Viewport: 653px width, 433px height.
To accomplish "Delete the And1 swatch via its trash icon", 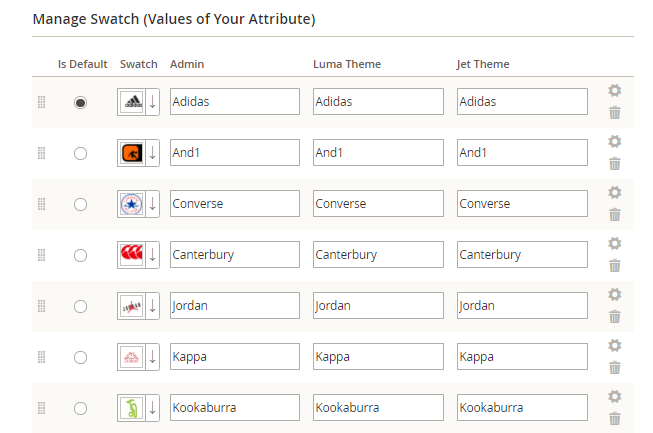I will point(615,163).
